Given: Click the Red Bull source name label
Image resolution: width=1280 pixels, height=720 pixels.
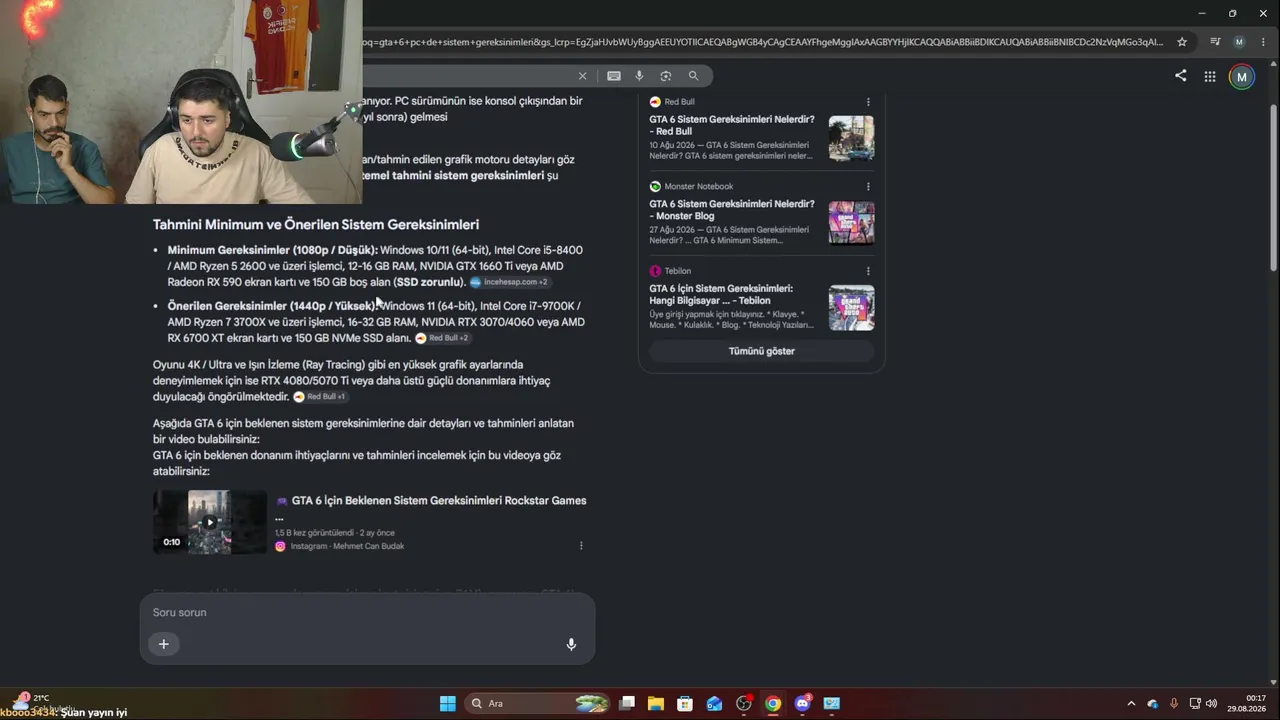Looking at the screenshot, I should pos(679,102).
